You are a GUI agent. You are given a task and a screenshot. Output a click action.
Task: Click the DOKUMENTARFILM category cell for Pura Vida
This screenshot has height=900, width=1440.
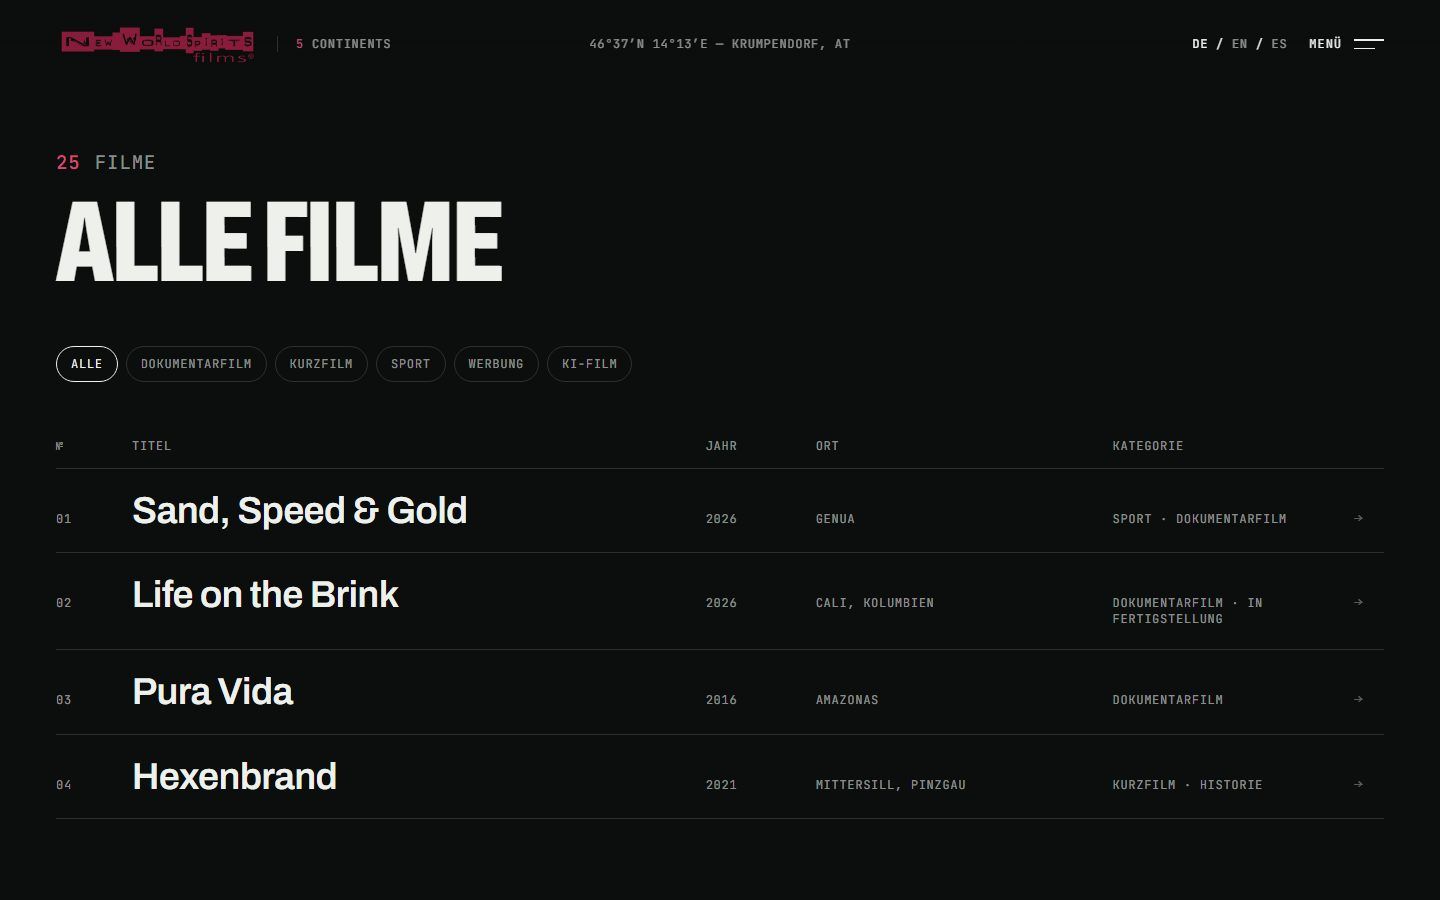1167,700
